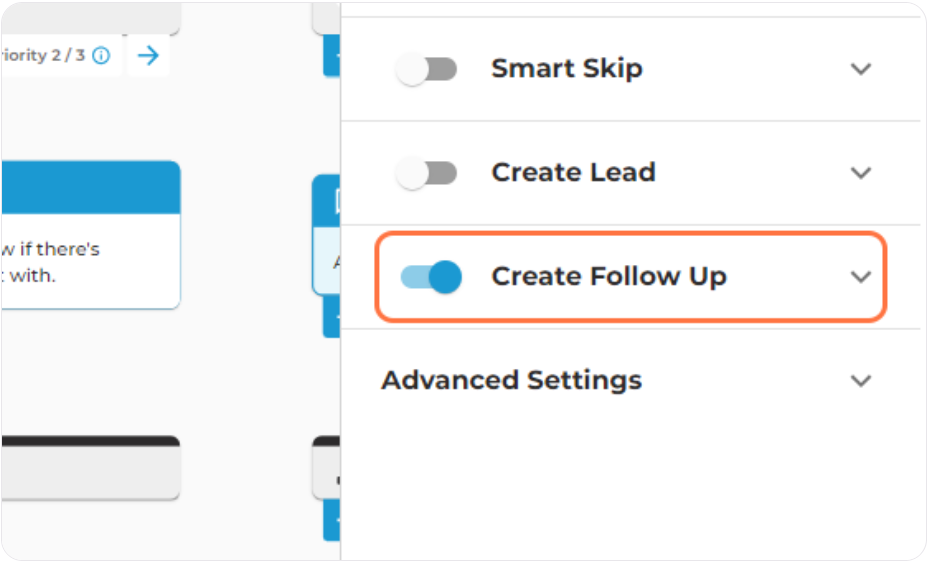The image size is (928, 564).
Task: Click the Priority 2 / 3 label text
Action: [x=43, y=55]
